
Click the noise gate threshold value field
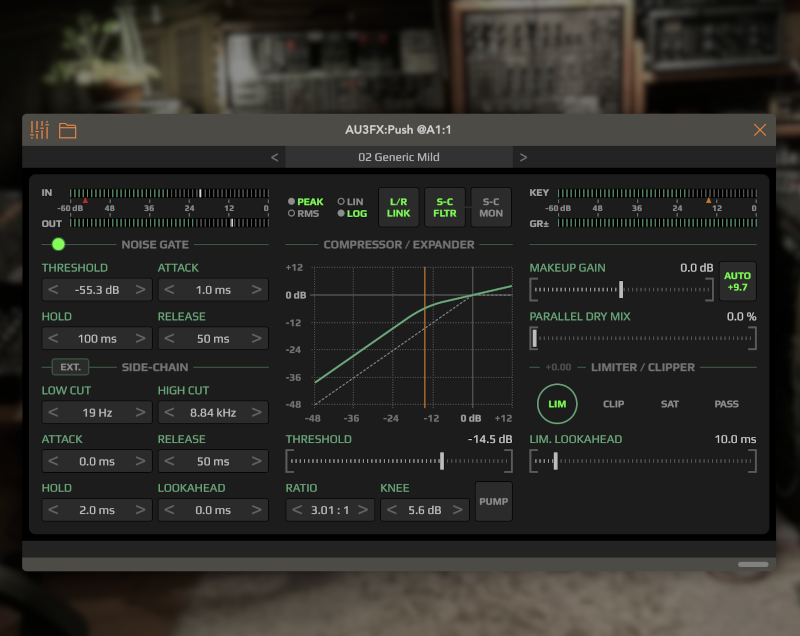97,290
